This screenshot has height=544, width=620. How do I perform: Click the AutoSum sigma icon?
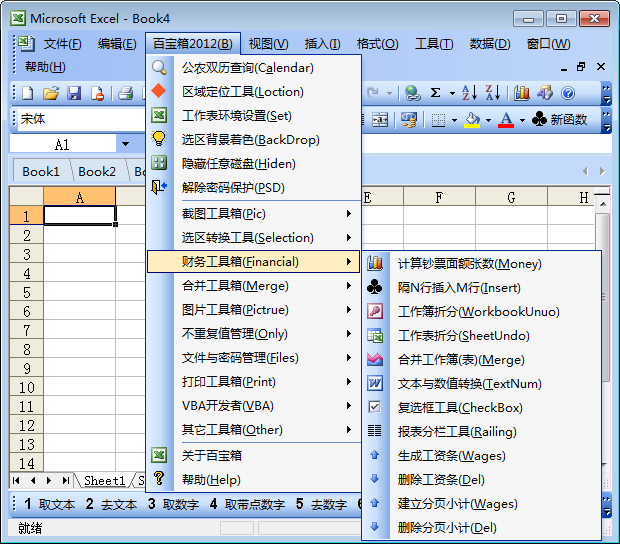(x=435, y=93)
